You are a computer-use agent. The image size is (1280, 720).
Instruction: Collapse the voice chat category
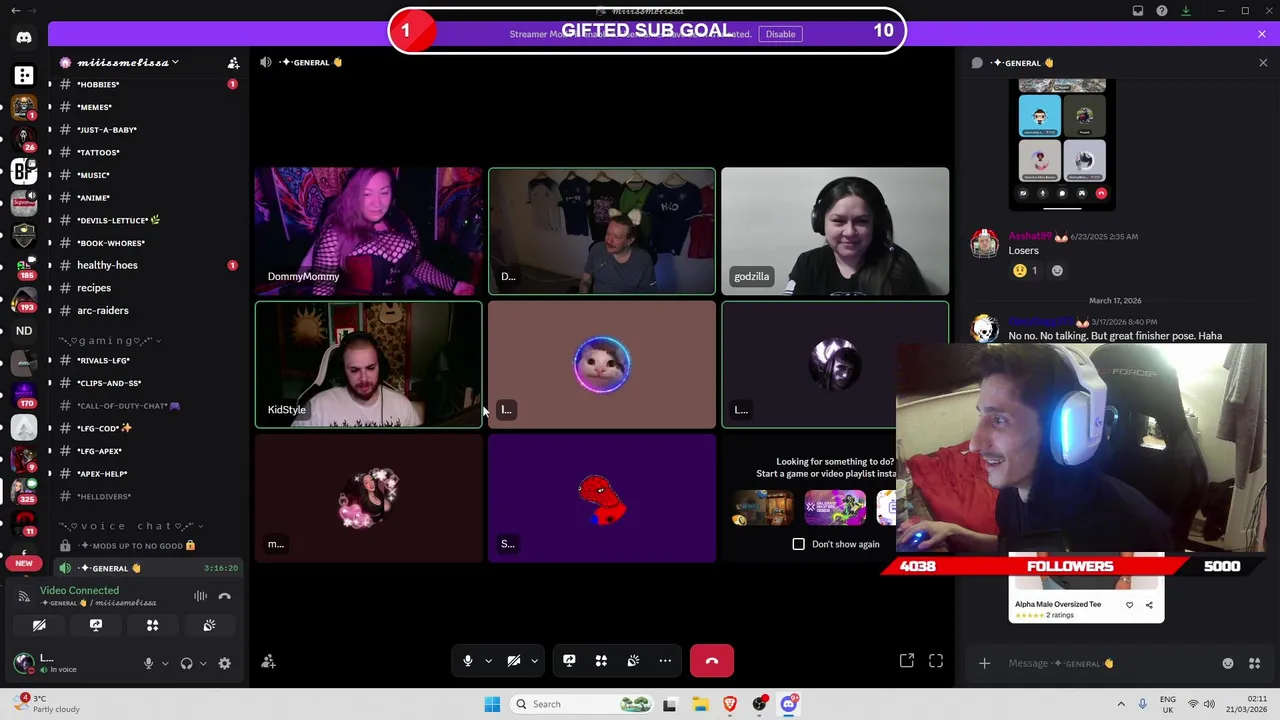click(x=130, y=526)
